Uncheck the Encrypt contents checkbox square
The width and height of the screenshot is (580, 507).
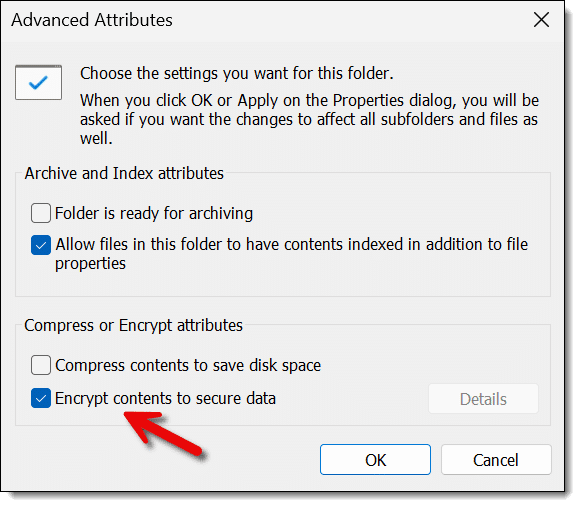coord(41,398)
